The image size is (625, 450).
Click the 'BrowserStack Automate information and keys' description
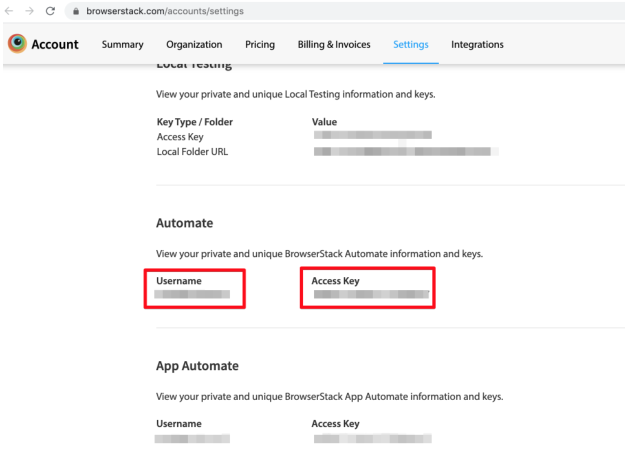click(319, 254)
